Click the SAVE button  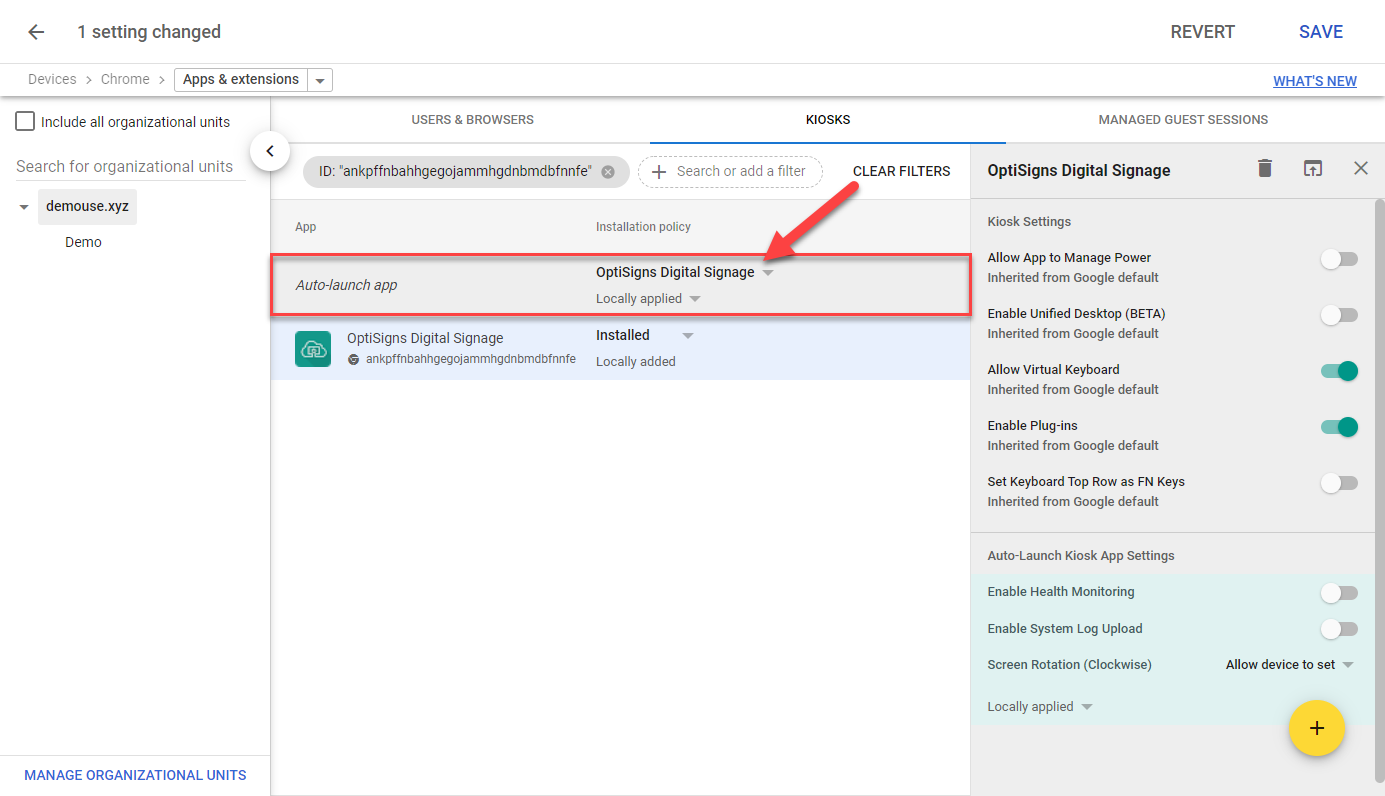[1321, 32]
